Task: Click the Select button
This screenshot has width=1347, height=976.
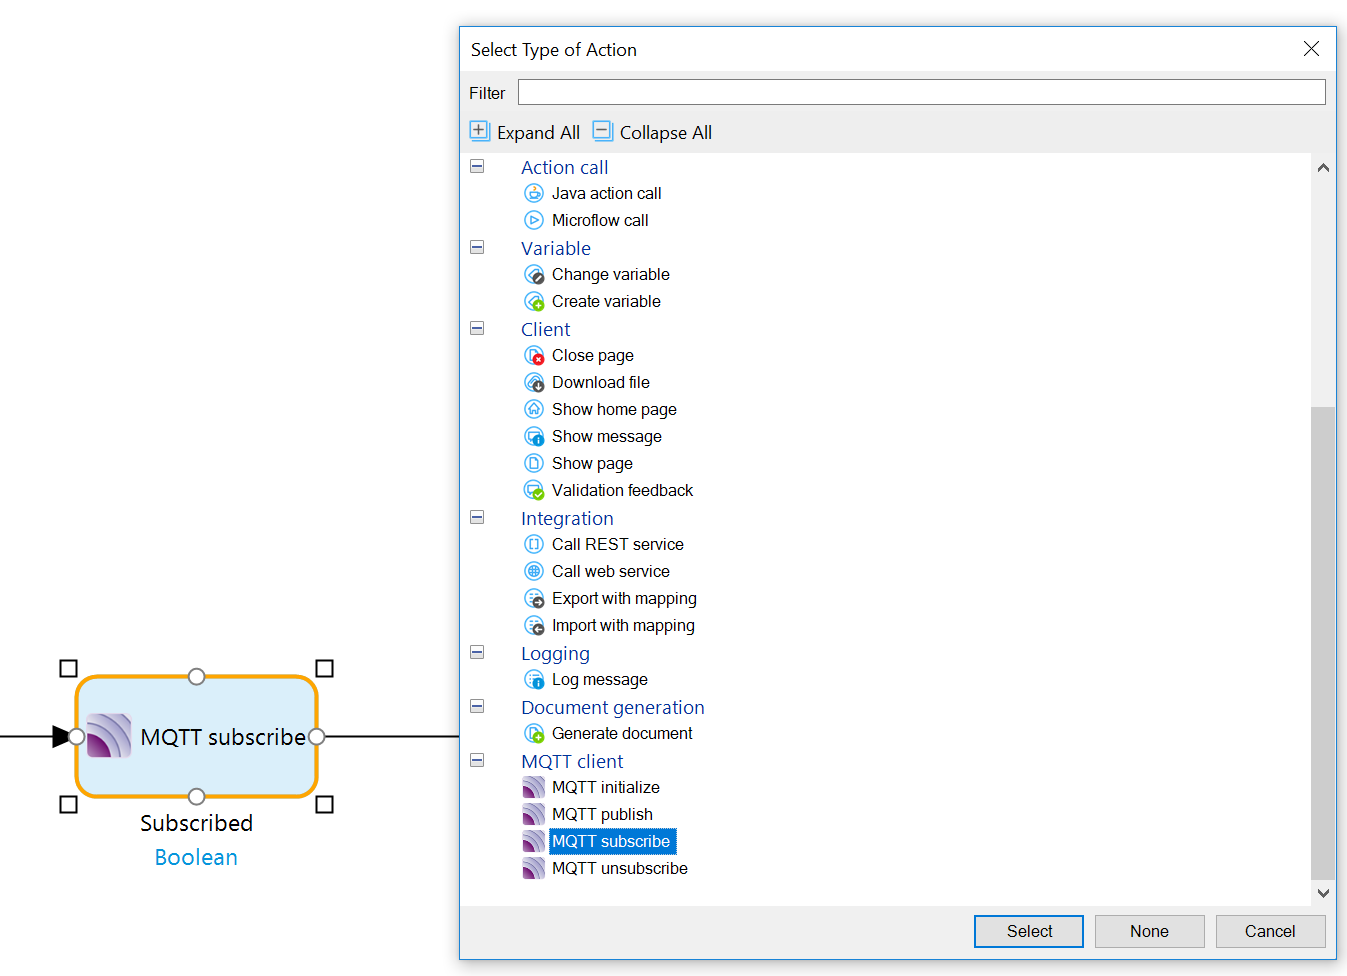Action: click(1029, 931)
